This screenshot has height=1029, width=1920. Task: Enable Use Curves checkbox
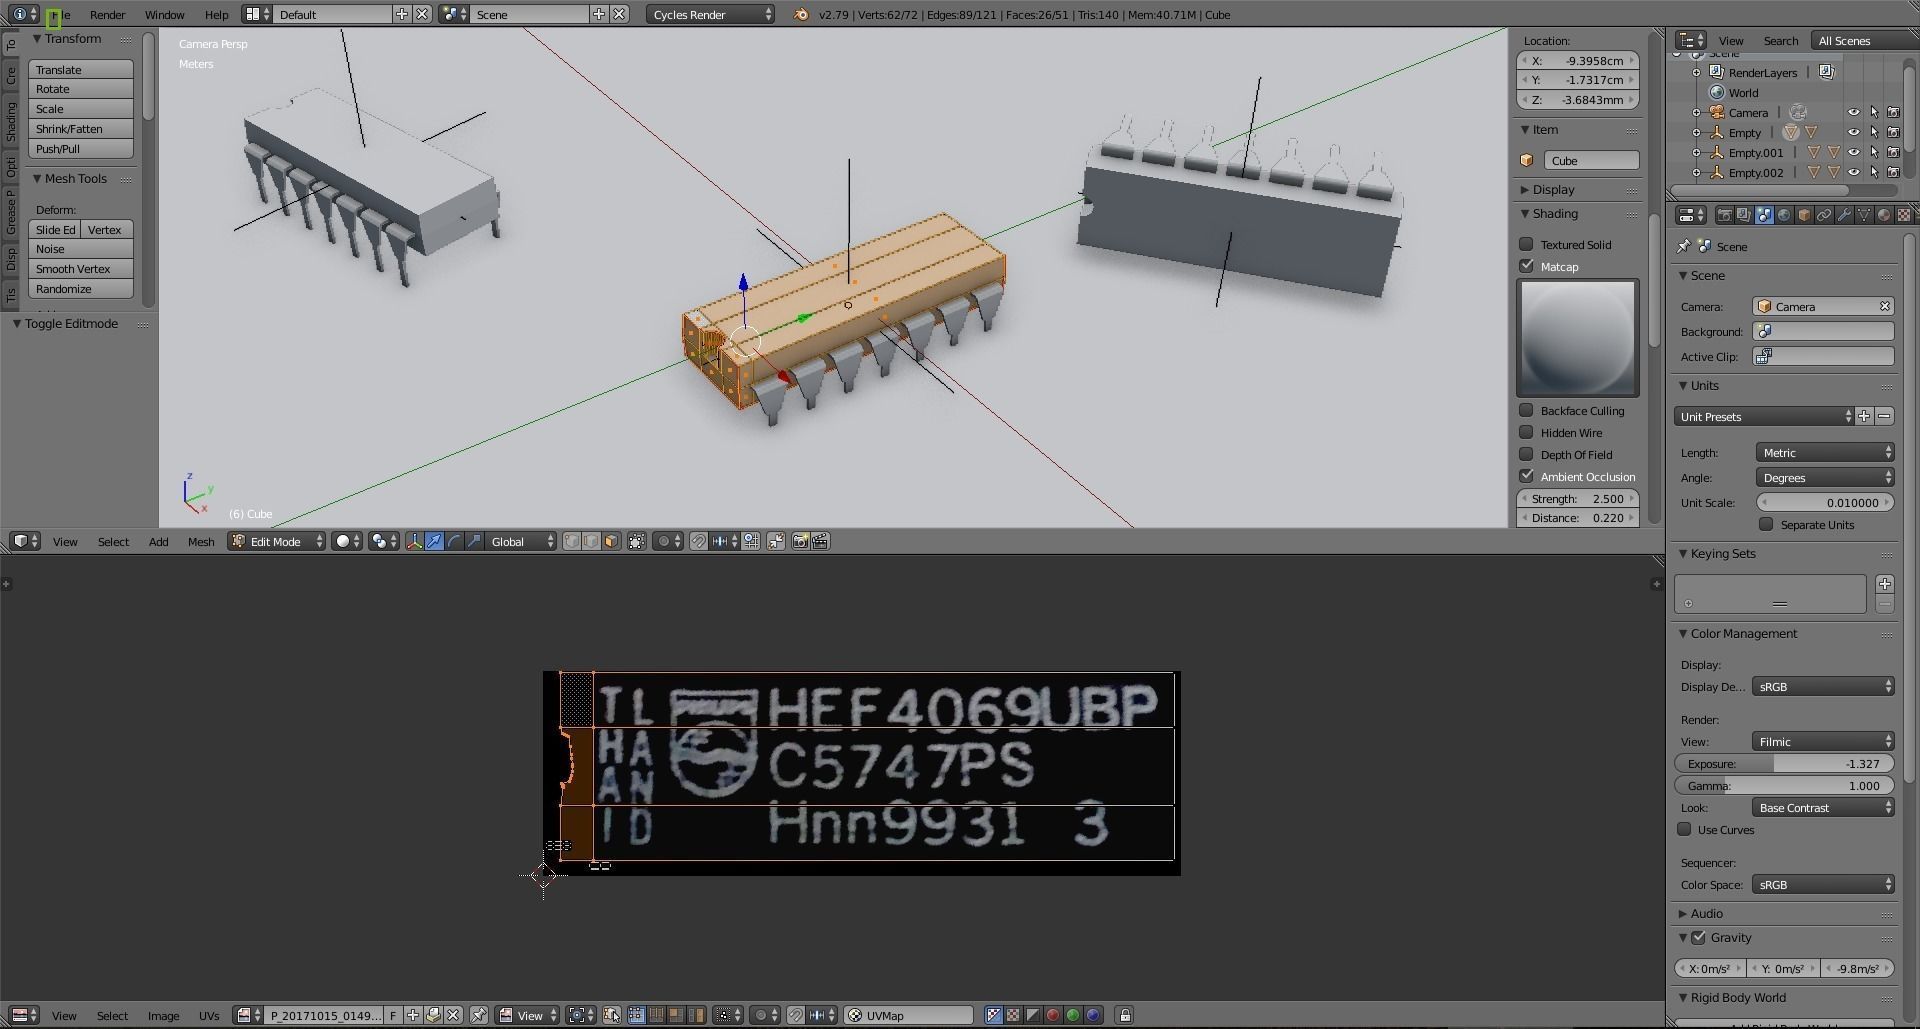coord(1684,829)
